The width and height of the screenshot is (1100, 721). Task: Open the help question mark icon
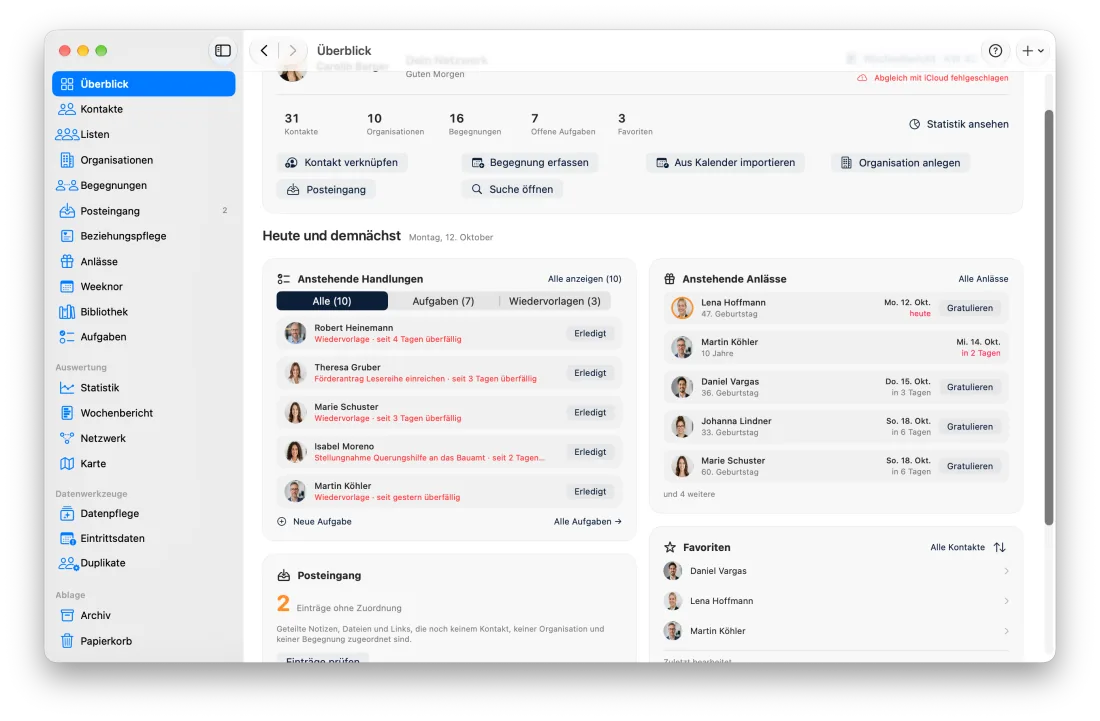coord(995,50)
